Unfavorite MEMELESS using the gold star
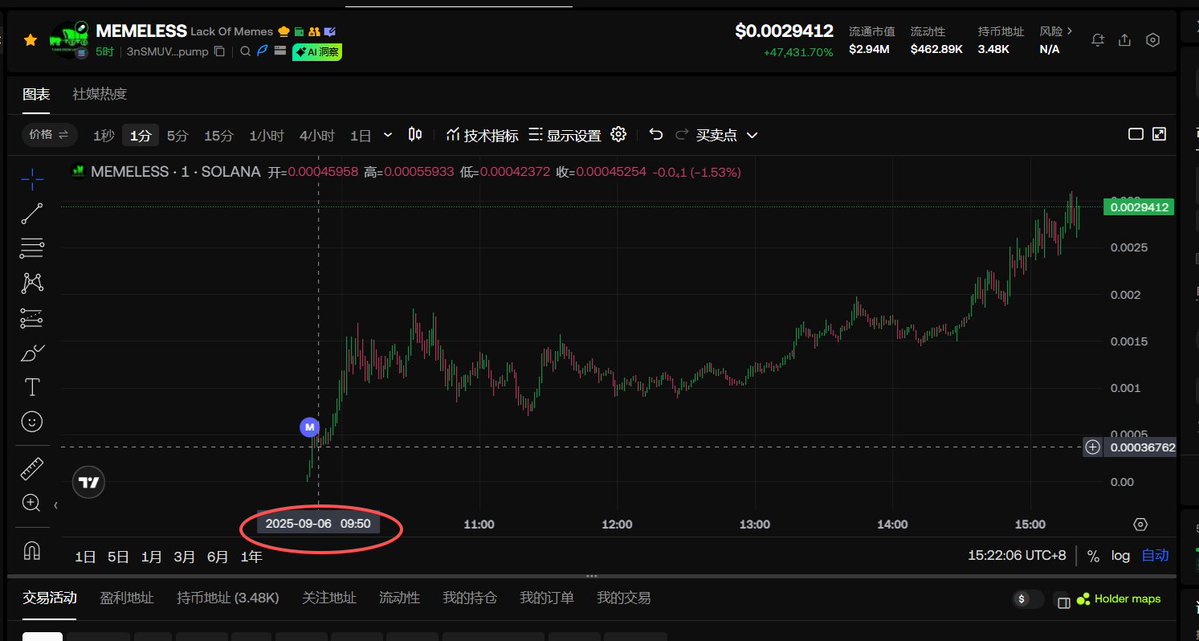Viewport: 1199px width, 641px height. 30,40
